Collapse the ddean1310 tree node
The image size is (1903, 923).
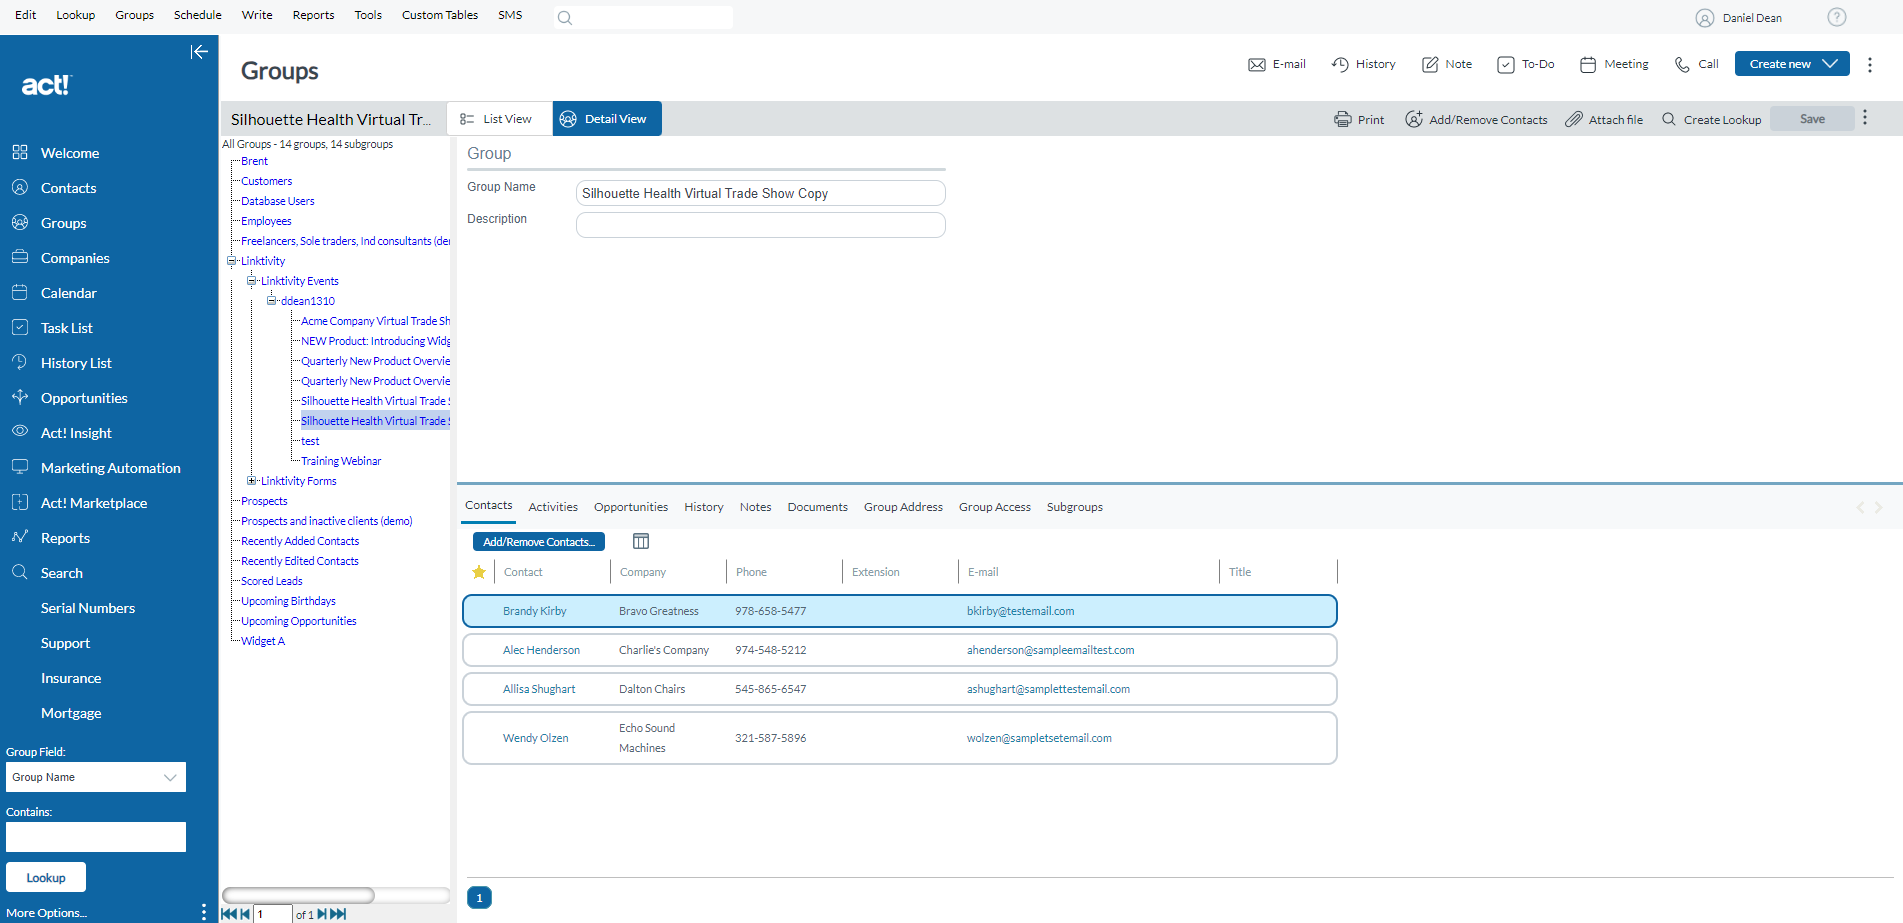point(272,301)
